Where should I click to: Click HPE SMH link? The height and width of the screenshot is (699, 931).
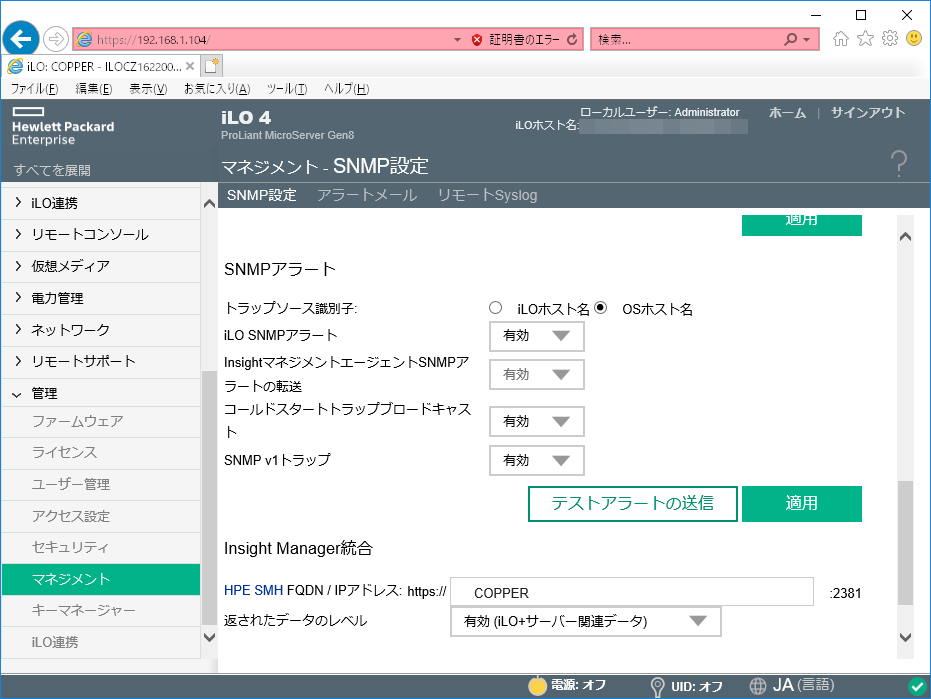click(x=254, y=590)
